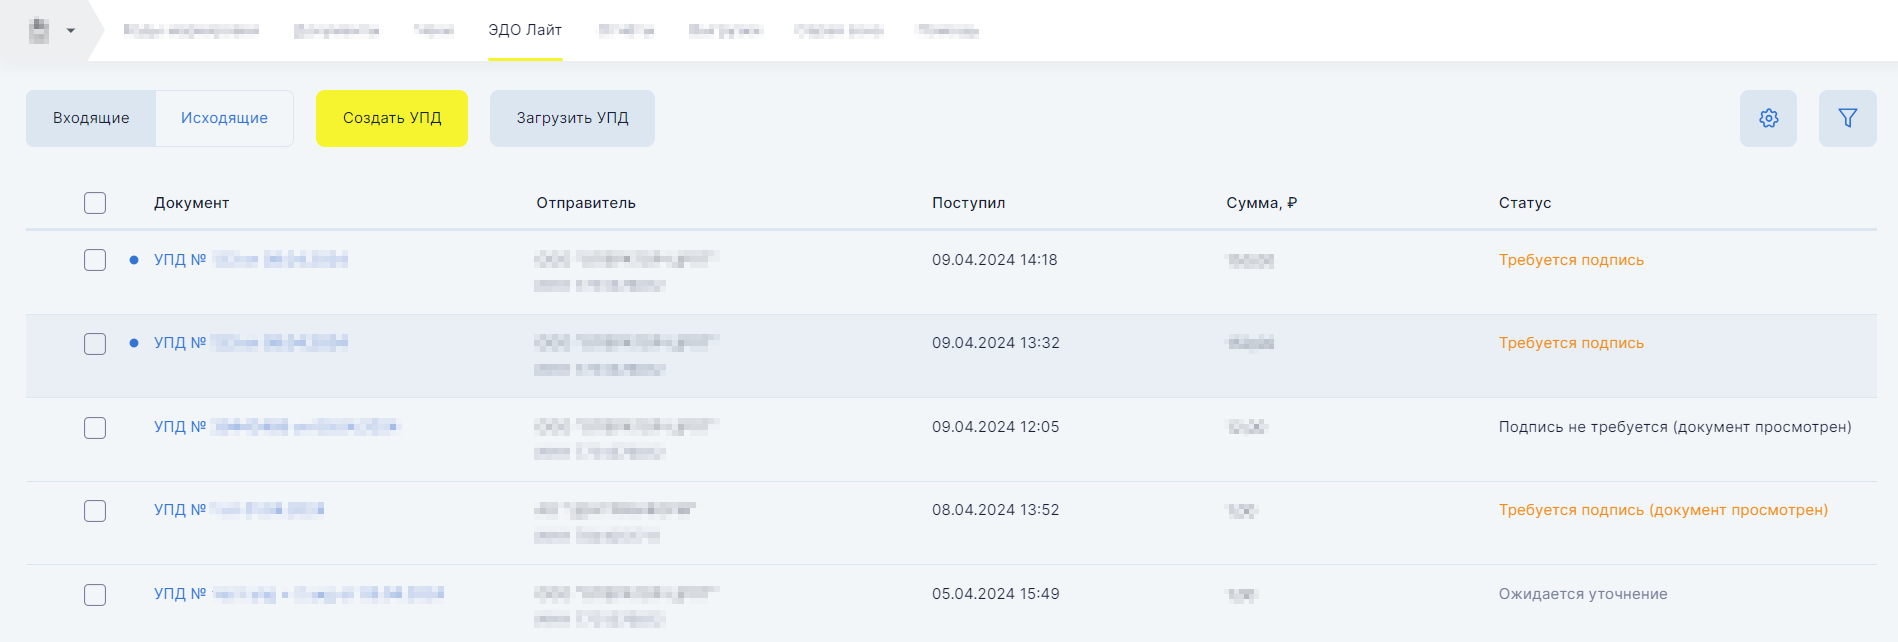Switch to the ЭДО Лайт tab

525,30
